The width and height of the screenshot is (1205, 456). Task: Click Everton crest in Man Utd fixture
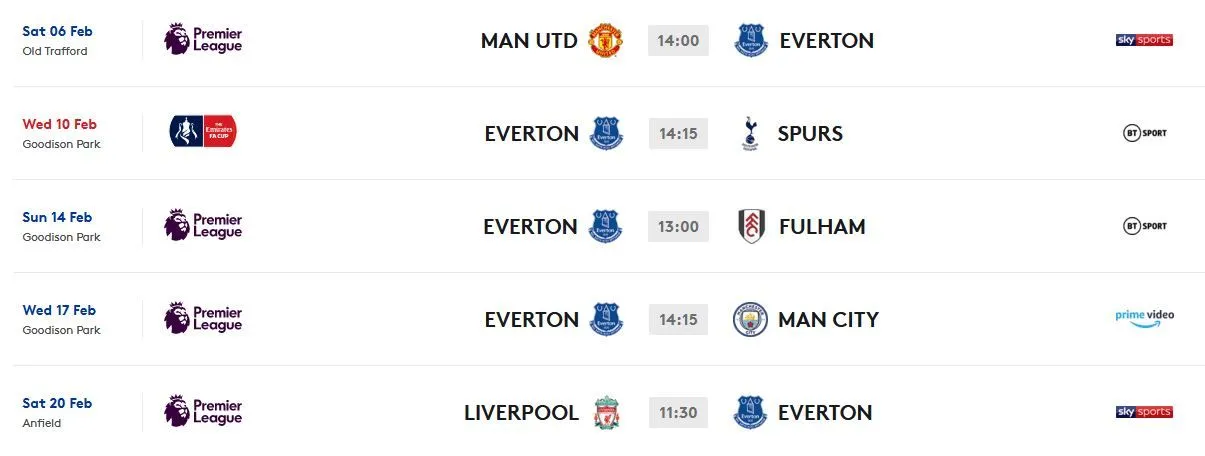tap(750, 41)
